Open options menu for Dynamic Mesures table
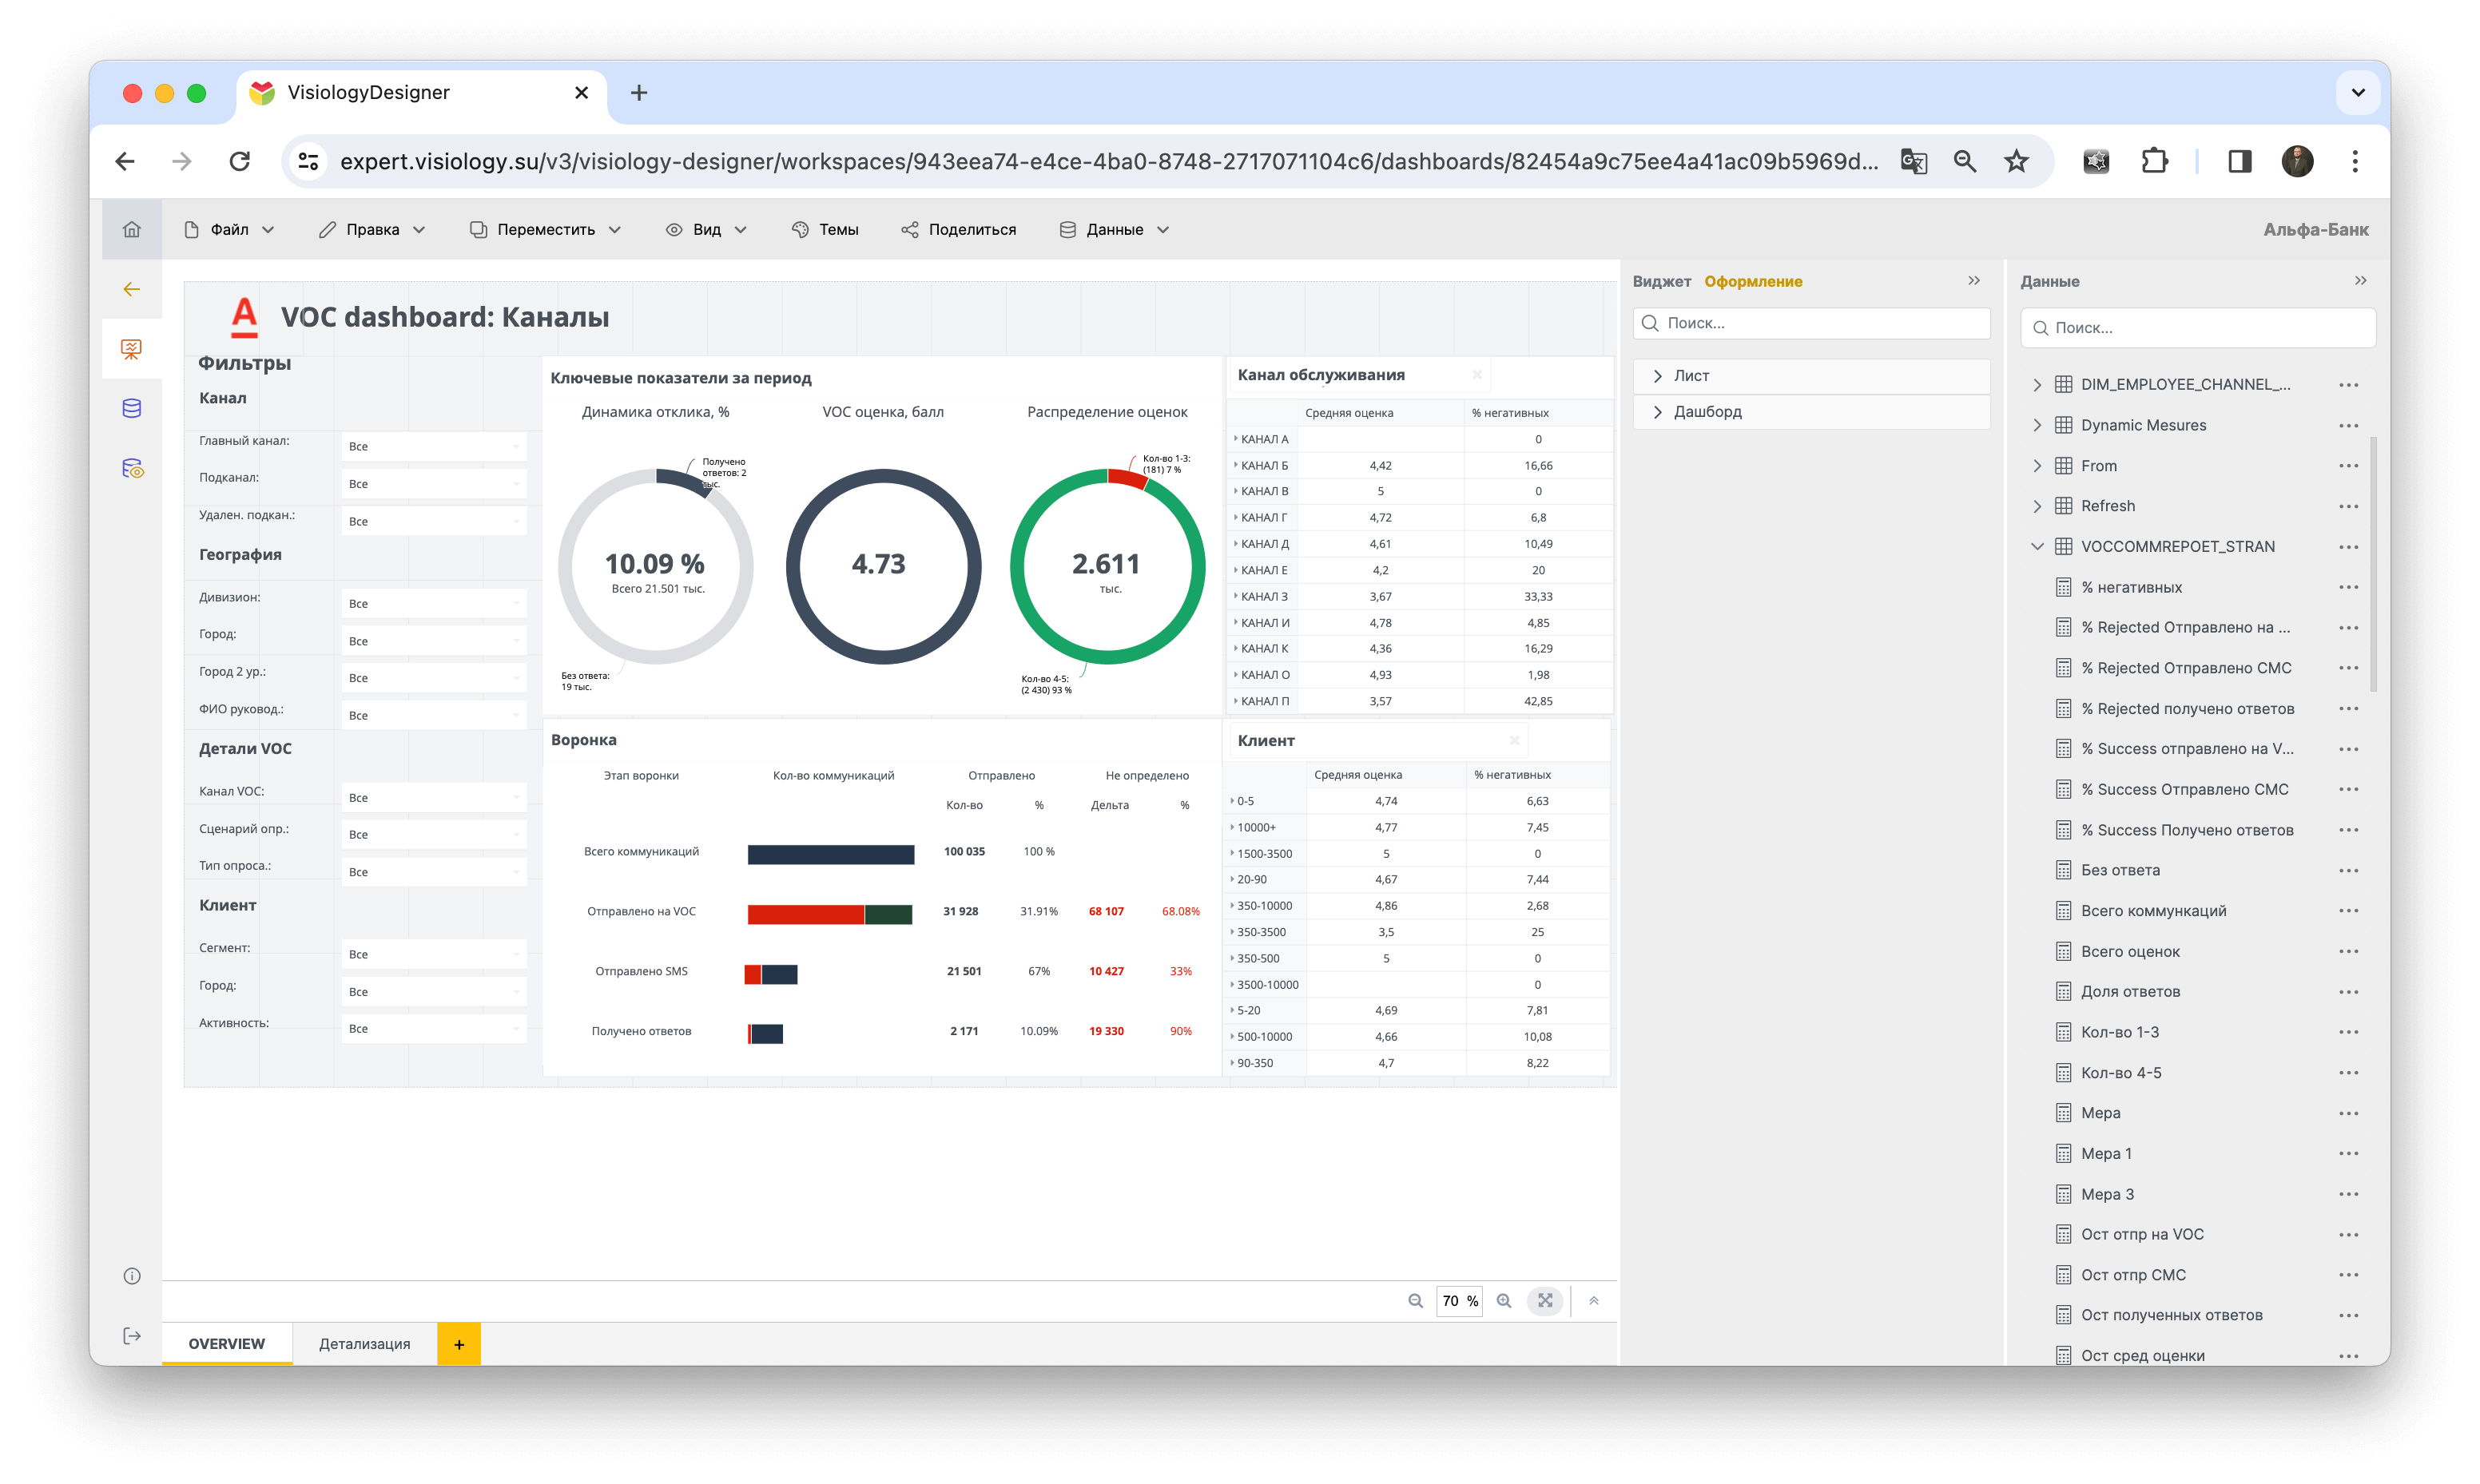Viewport: 2480px width, 1484px height. coord(2349,425)
